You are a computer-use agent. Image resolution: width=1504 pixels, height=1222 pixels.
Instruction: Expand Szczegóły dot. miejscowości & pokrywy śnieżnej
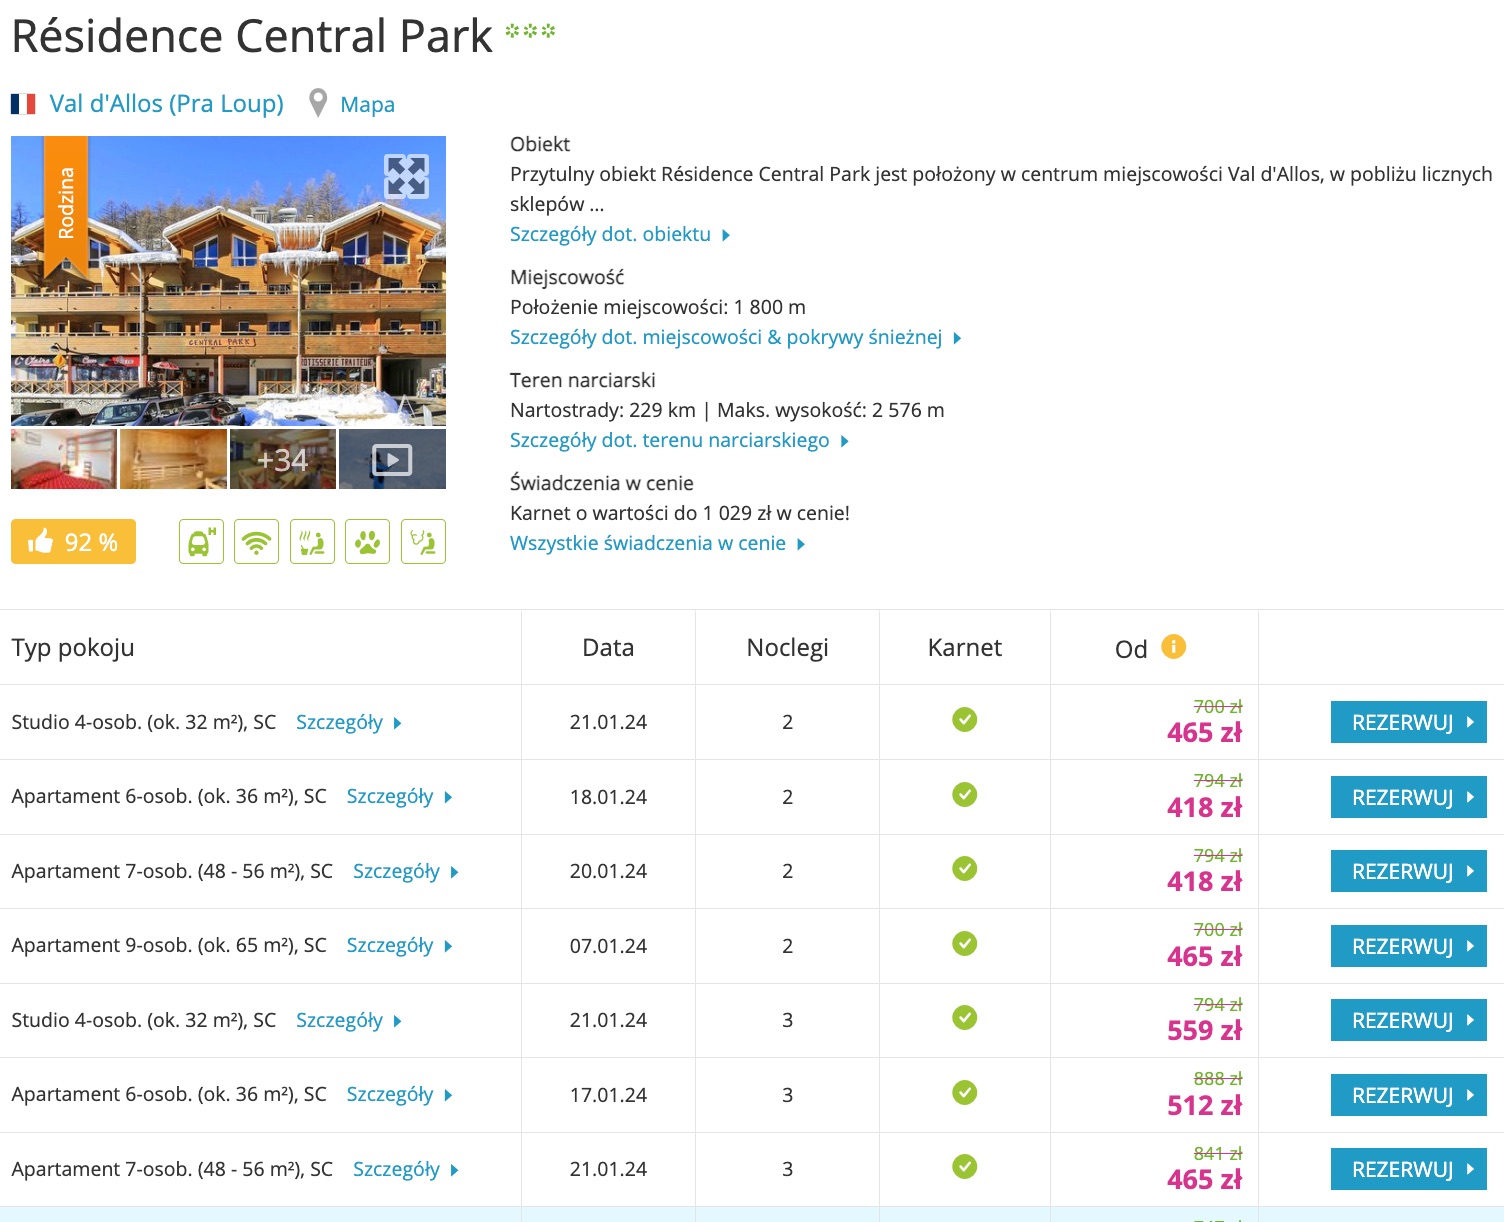point(735,337)
